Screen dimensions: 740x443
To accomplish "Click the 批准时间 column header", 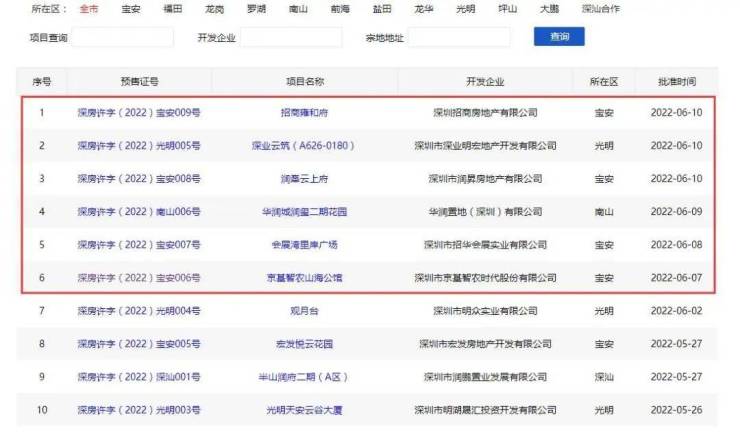I will coord(677,82).
